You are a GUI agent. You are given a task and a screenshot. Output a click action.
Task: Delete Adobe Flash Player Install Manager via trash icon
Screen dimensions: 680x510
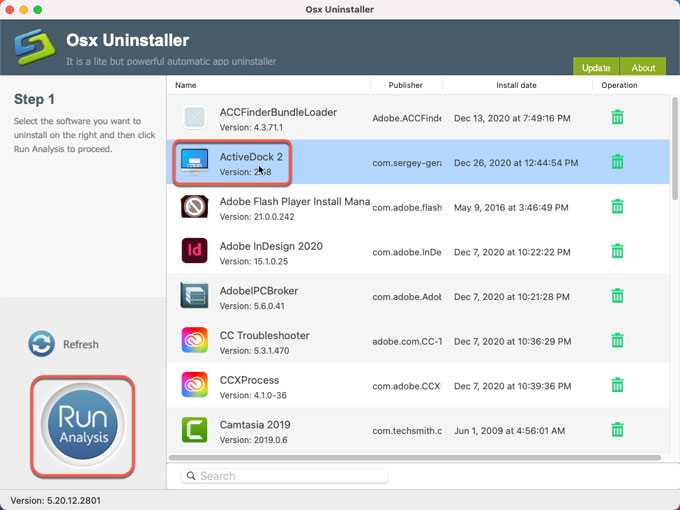point(617,206)
